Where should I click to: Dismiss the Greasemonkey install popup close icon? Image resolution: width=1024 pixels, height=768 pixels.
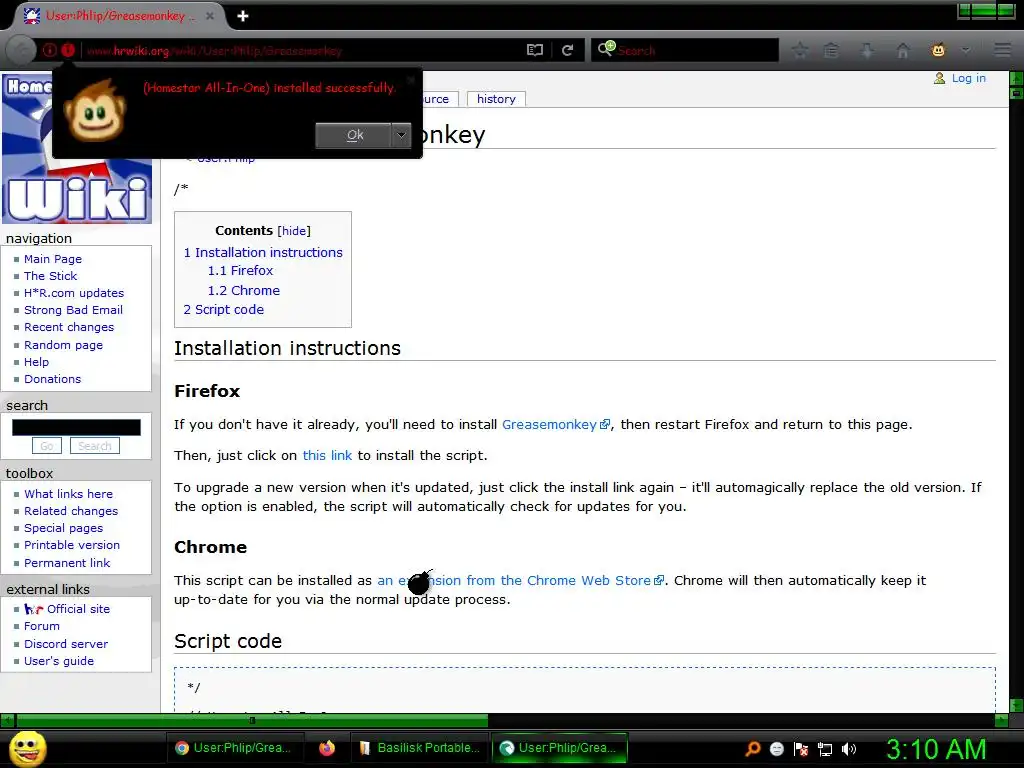411,80
